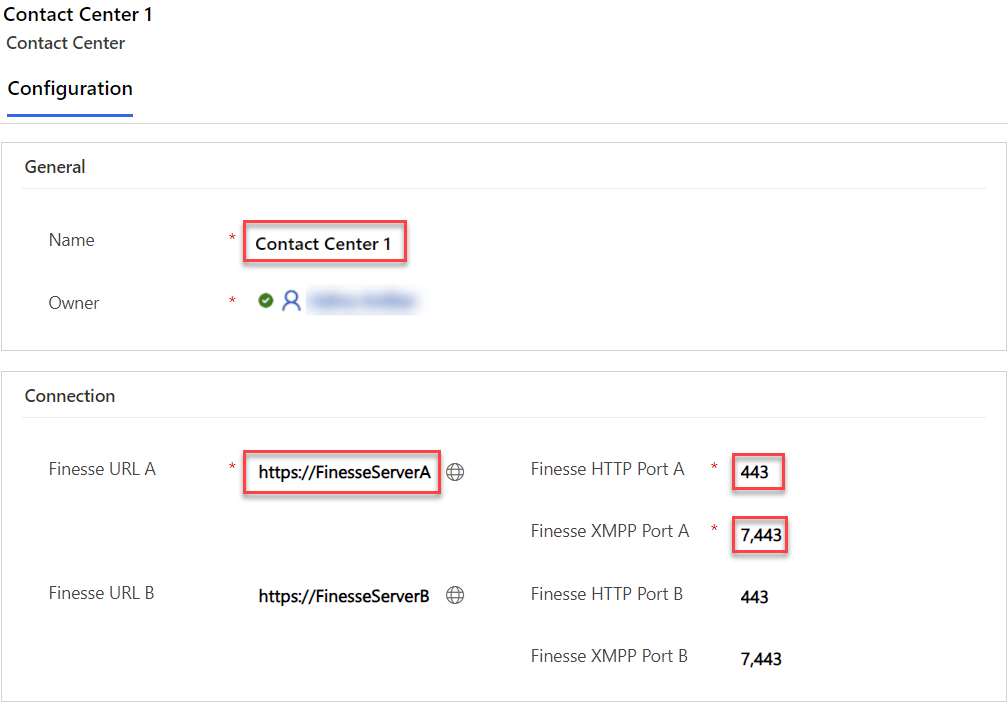This screenshot has height=705, width=1008.
Task: Click the Finesse XMPP Port A label
Action: pyautogui.click(x=610, y=531)
